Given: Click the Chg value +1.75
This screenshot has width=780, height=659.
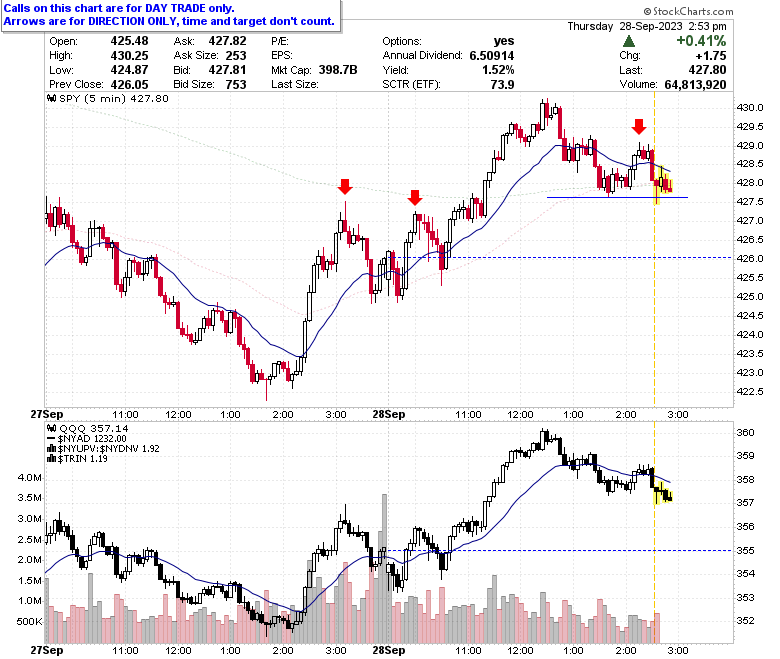Looking at the screenshot, I should tap(711, 55).
